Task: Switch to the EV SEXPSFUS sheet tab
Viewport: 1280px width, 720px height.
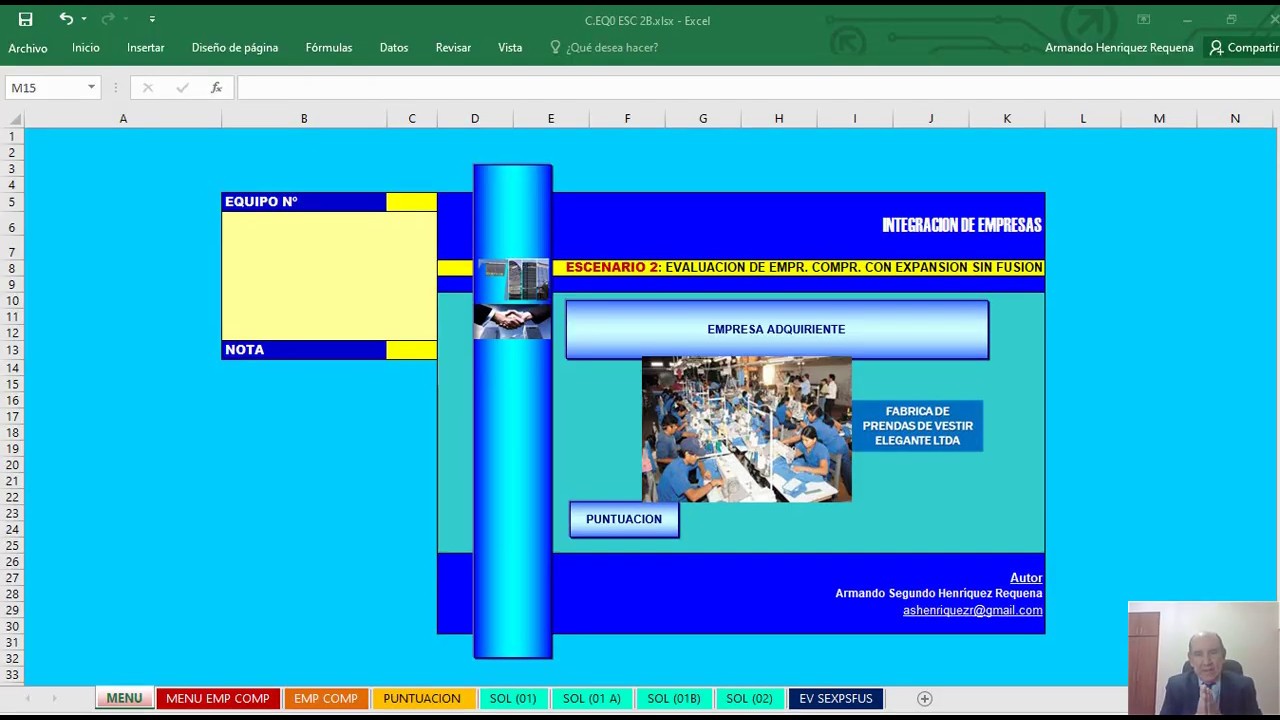Action: tap(835, 698)
